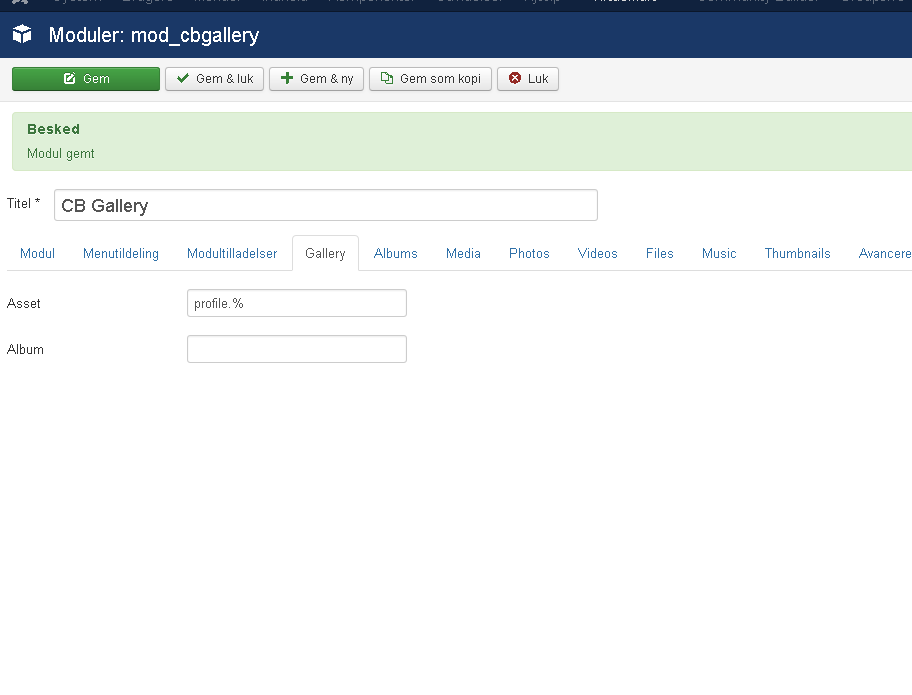Click the module cube icon in header

click(22, 34)
